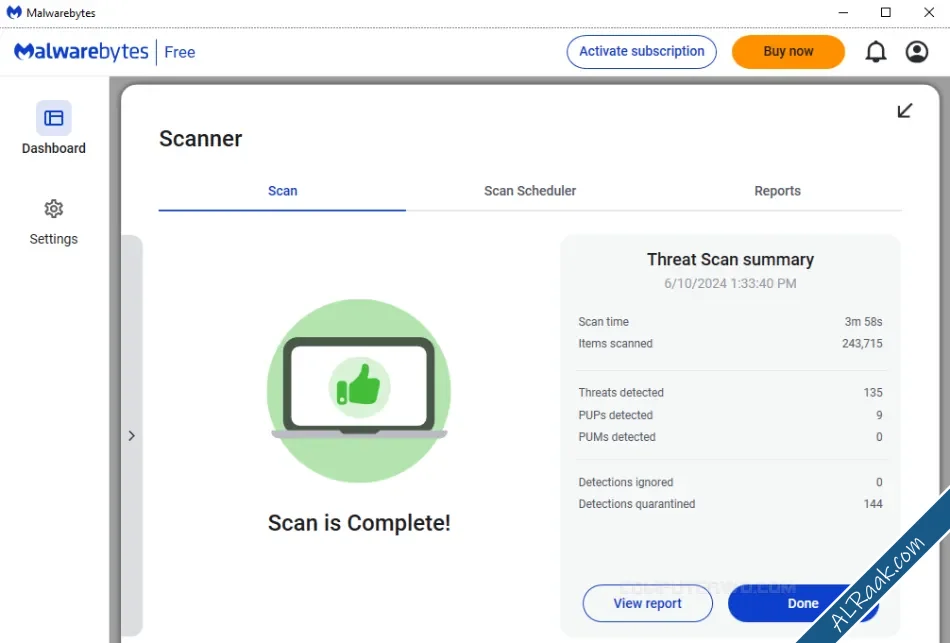Click the 'Items scanned' label
Viewport: 950px width, 643px height.
pos(615,344)
